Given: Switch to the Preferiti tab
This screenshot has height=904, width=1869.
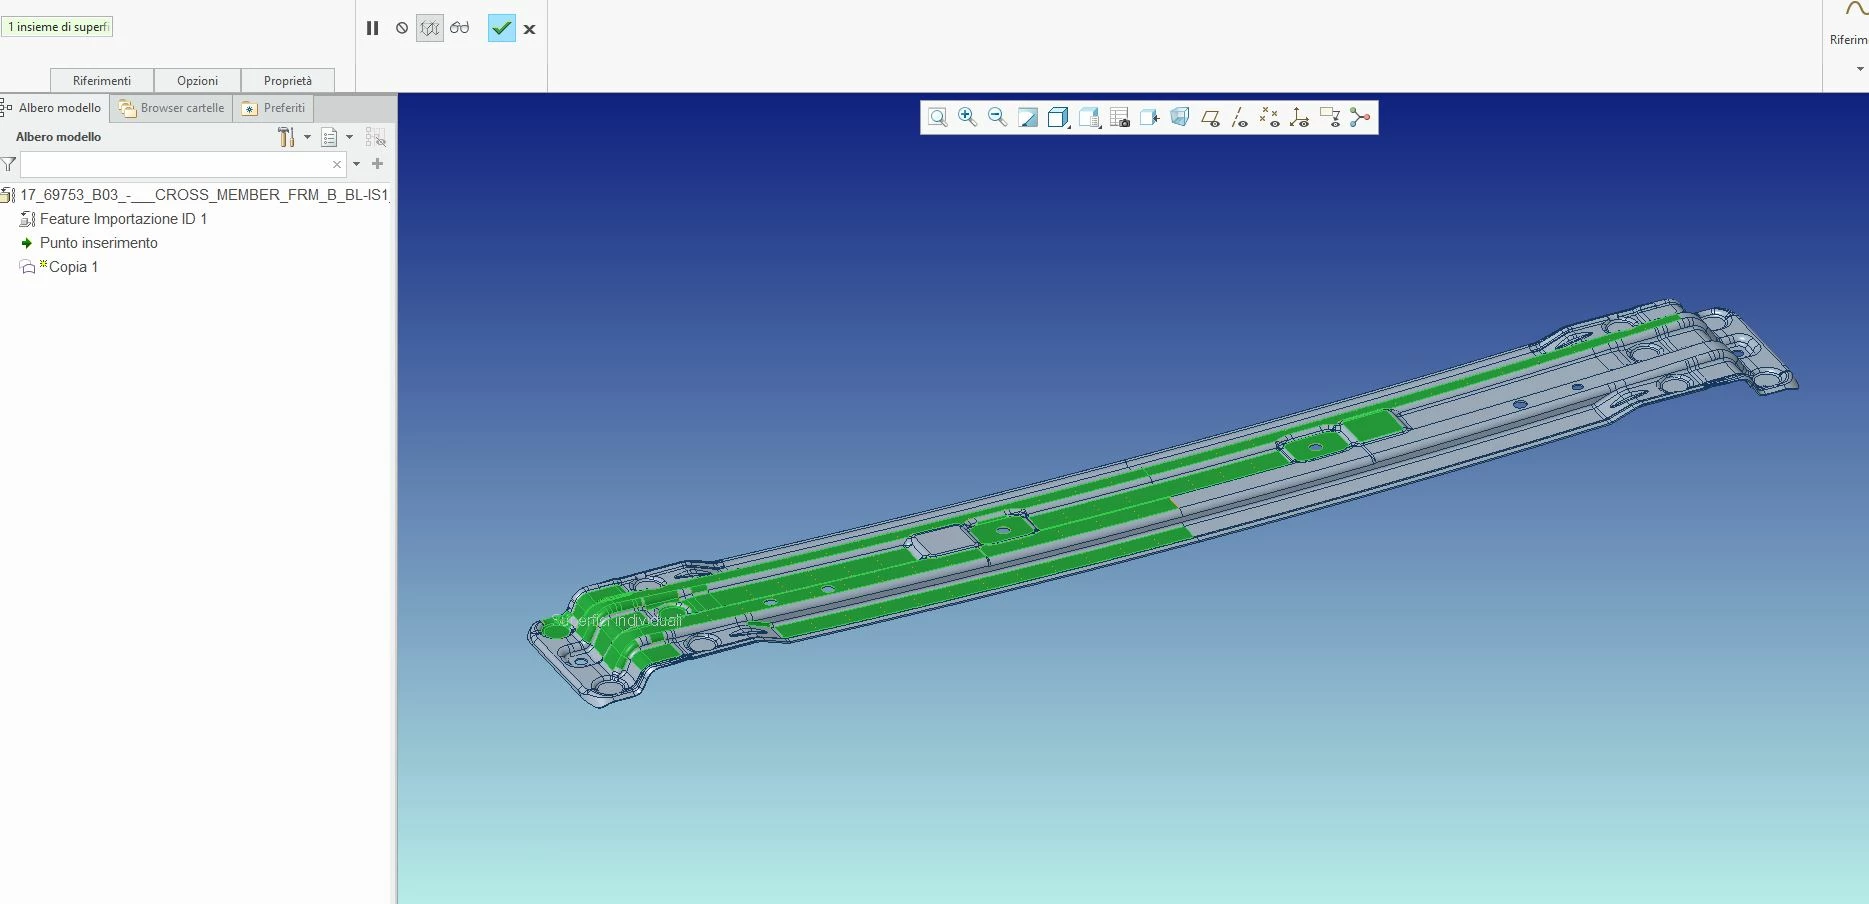Looking at the screenshot, I should pyautogui.click(x=274, y=108).
